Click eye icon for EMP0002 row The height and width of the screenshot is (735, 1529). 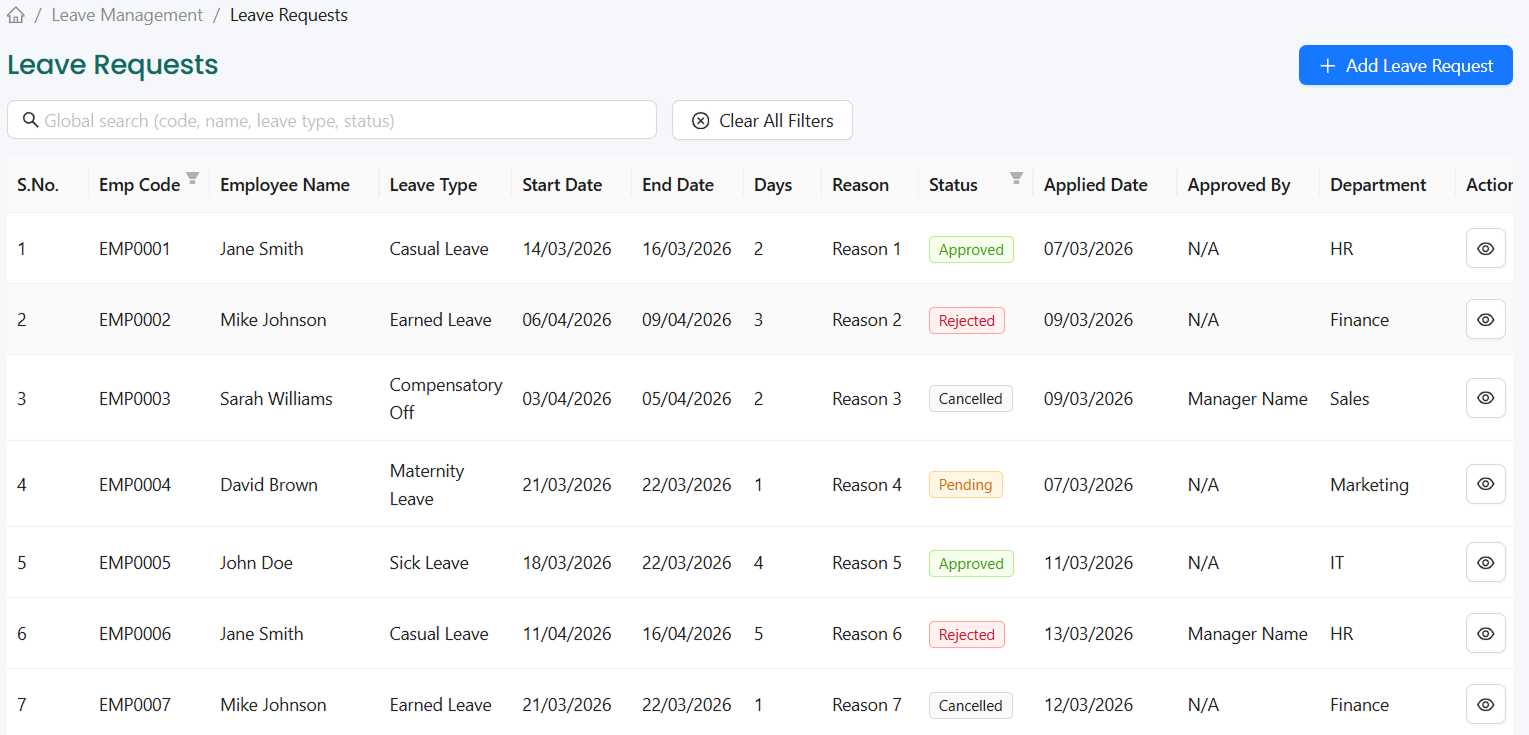[1485, 320]
